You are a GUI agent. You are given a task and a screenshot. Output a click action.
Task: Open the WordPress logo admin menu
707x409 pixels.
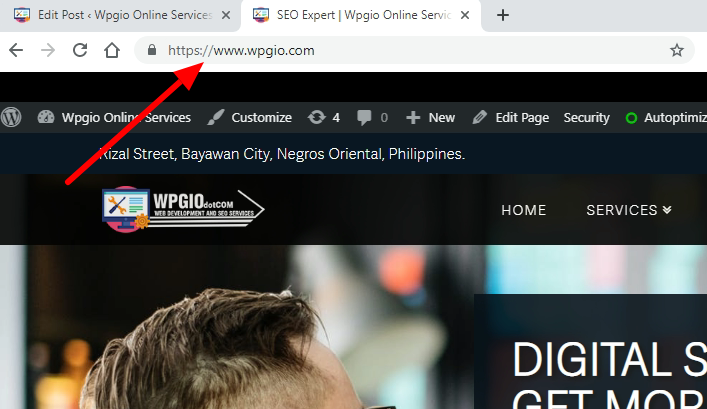pos(11,118)
